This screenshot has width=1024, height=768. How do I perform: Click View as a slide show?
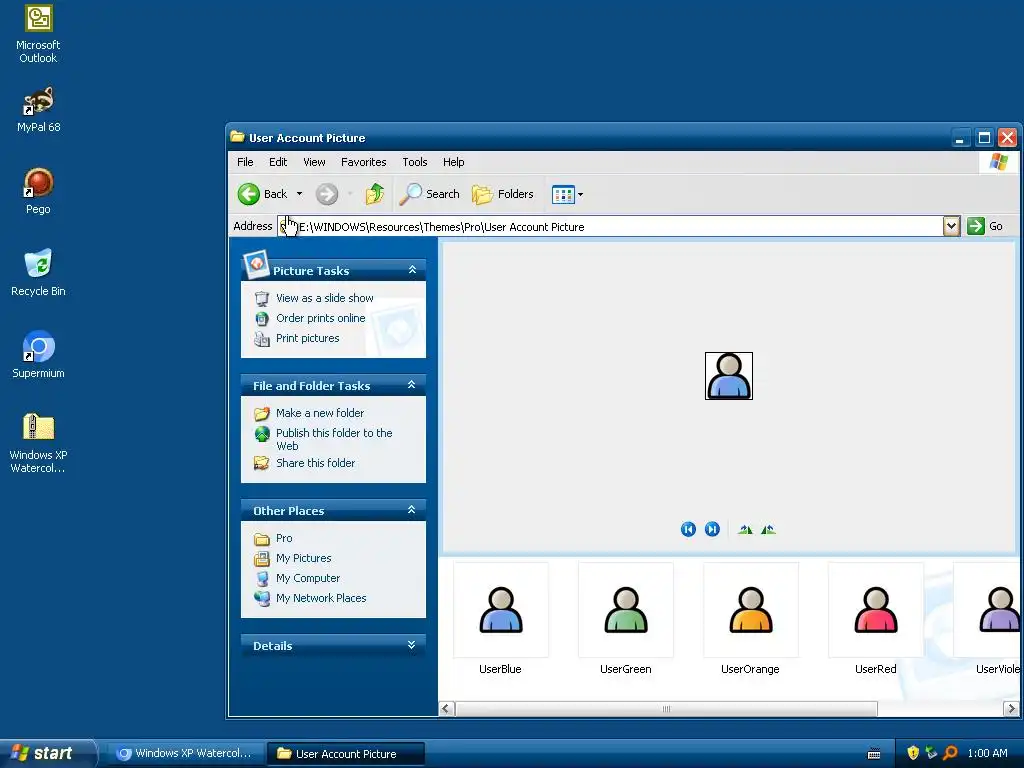pos(325,298)
